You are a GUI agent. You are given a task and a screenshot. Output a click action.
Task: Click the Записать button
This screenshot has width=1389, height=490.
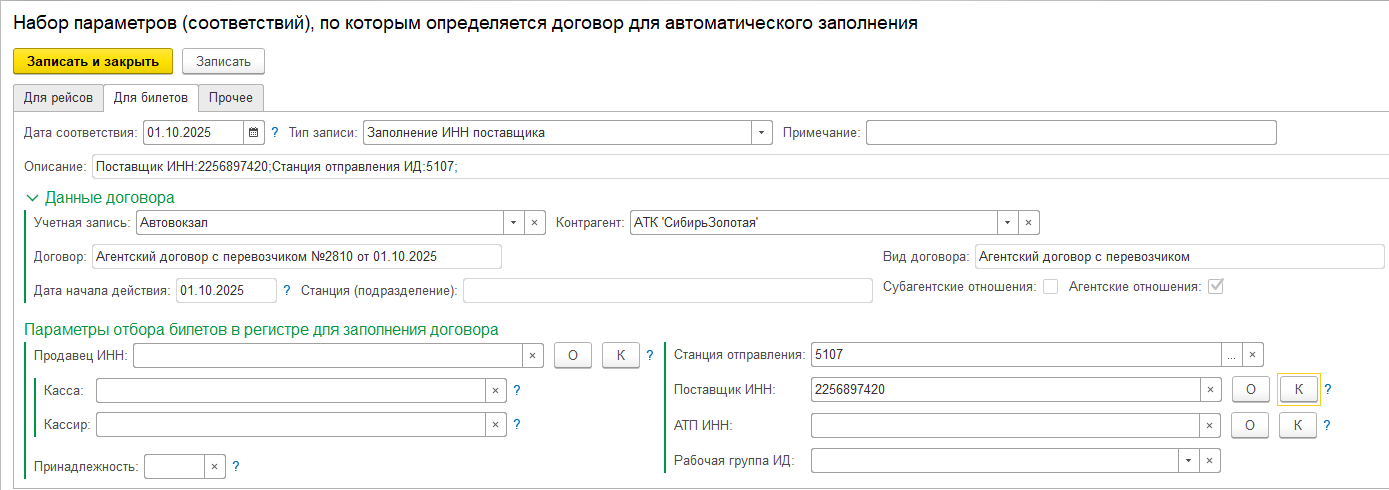(x=223, y=61)
